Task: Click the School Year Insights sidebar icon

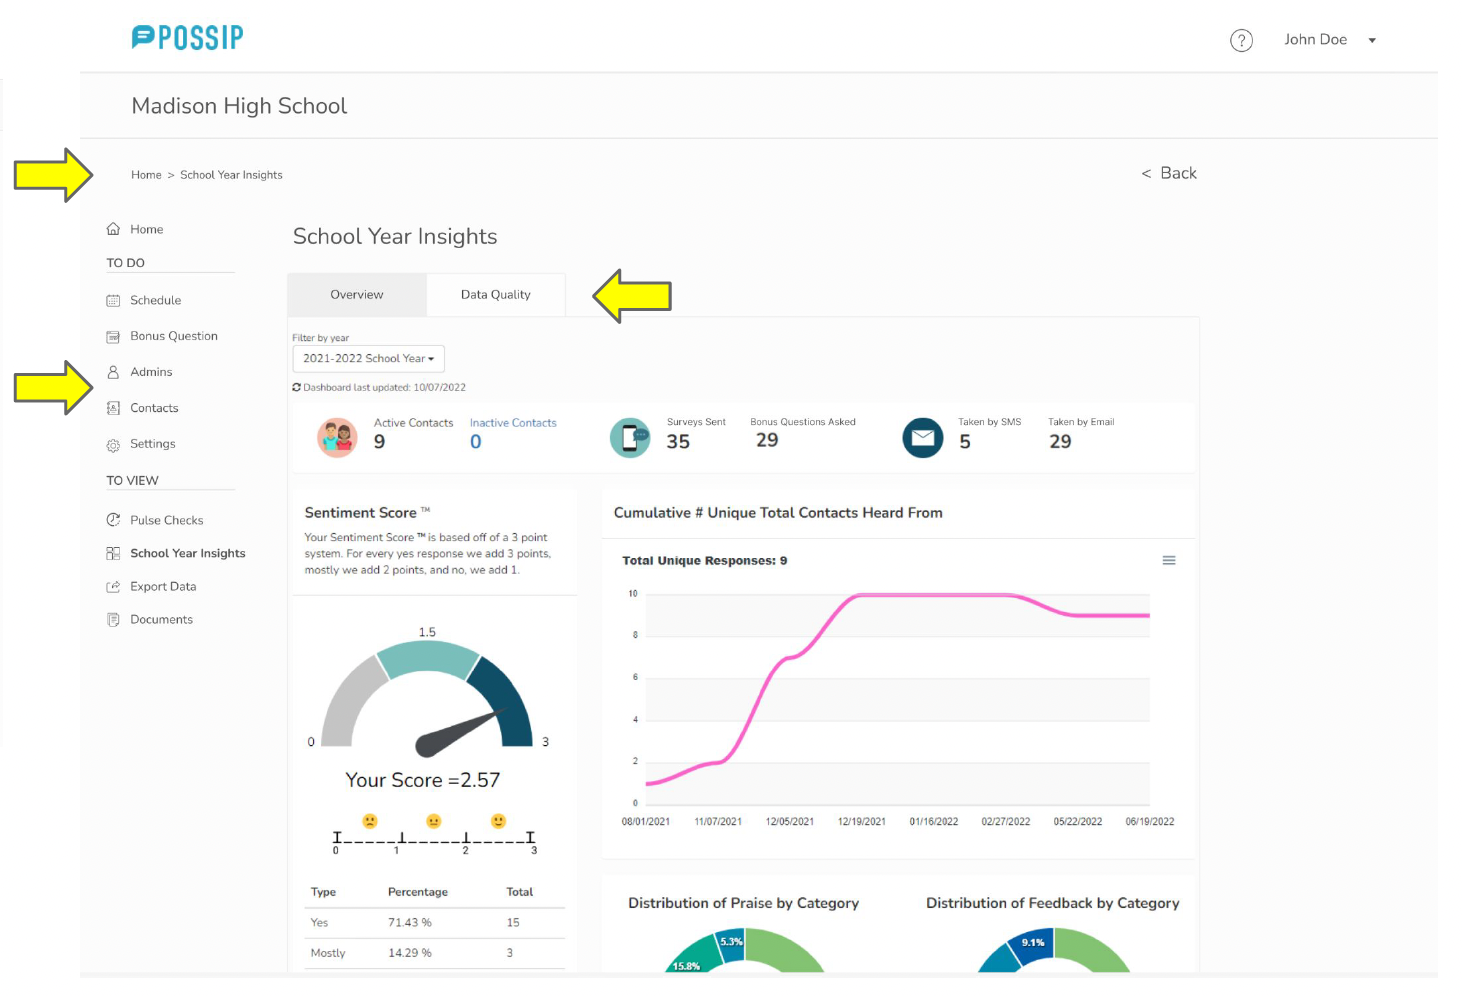Action: [113, 553]
